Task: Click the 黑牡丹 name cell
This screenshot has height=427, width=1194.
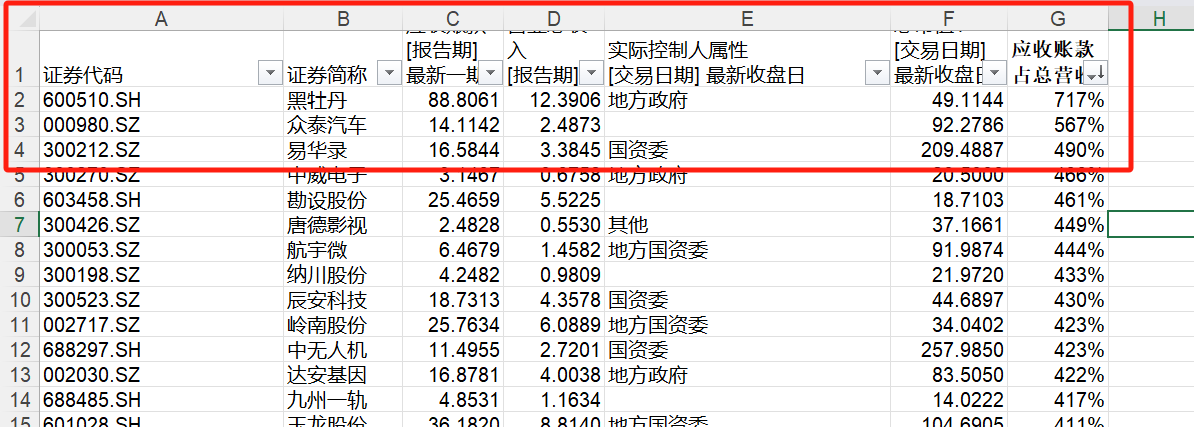Action: (343, 100)
